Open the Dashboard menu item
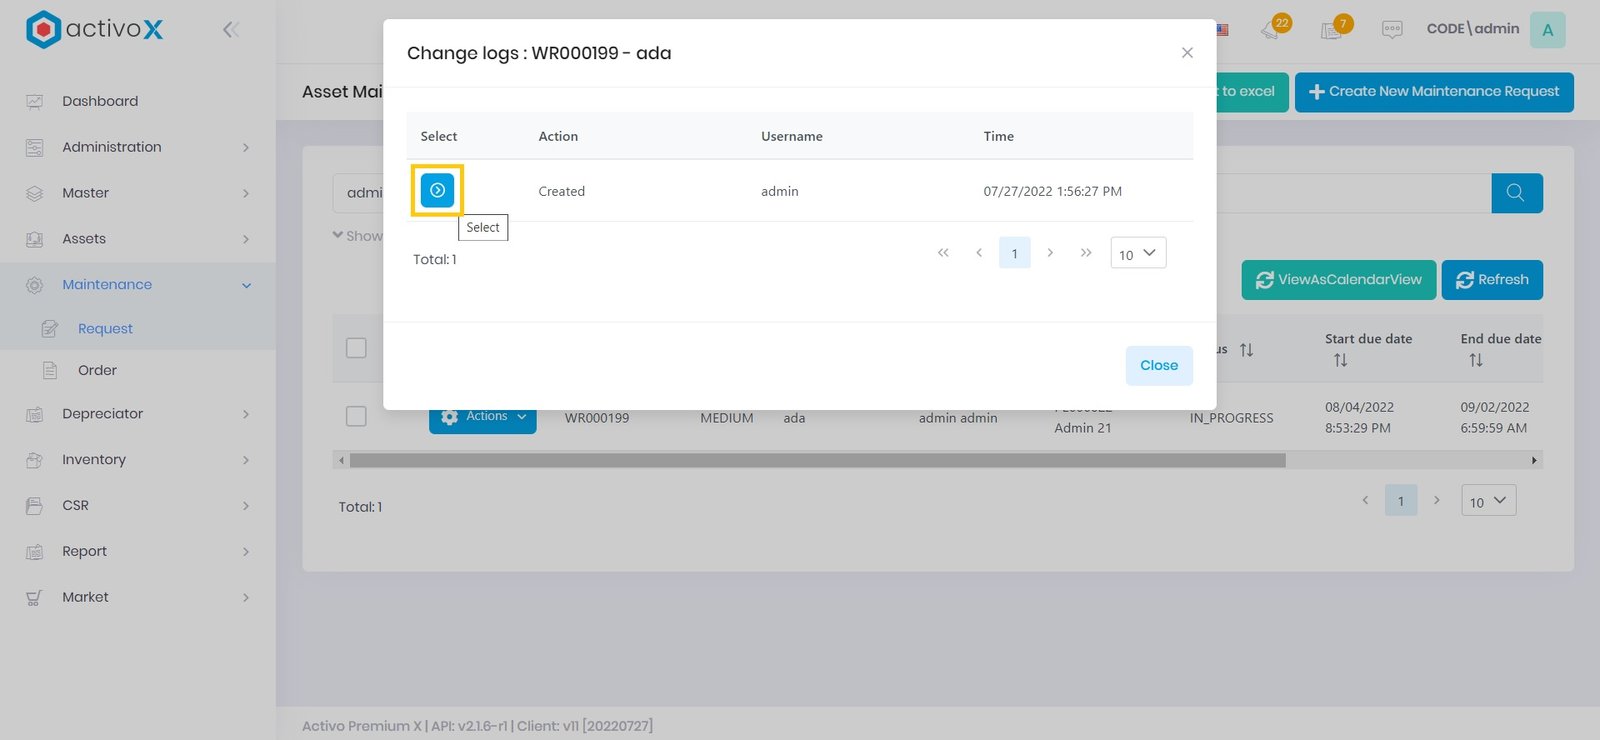The width and height of the screenshot is (1600, 740). pyautogui.click(x=100, y=101)
